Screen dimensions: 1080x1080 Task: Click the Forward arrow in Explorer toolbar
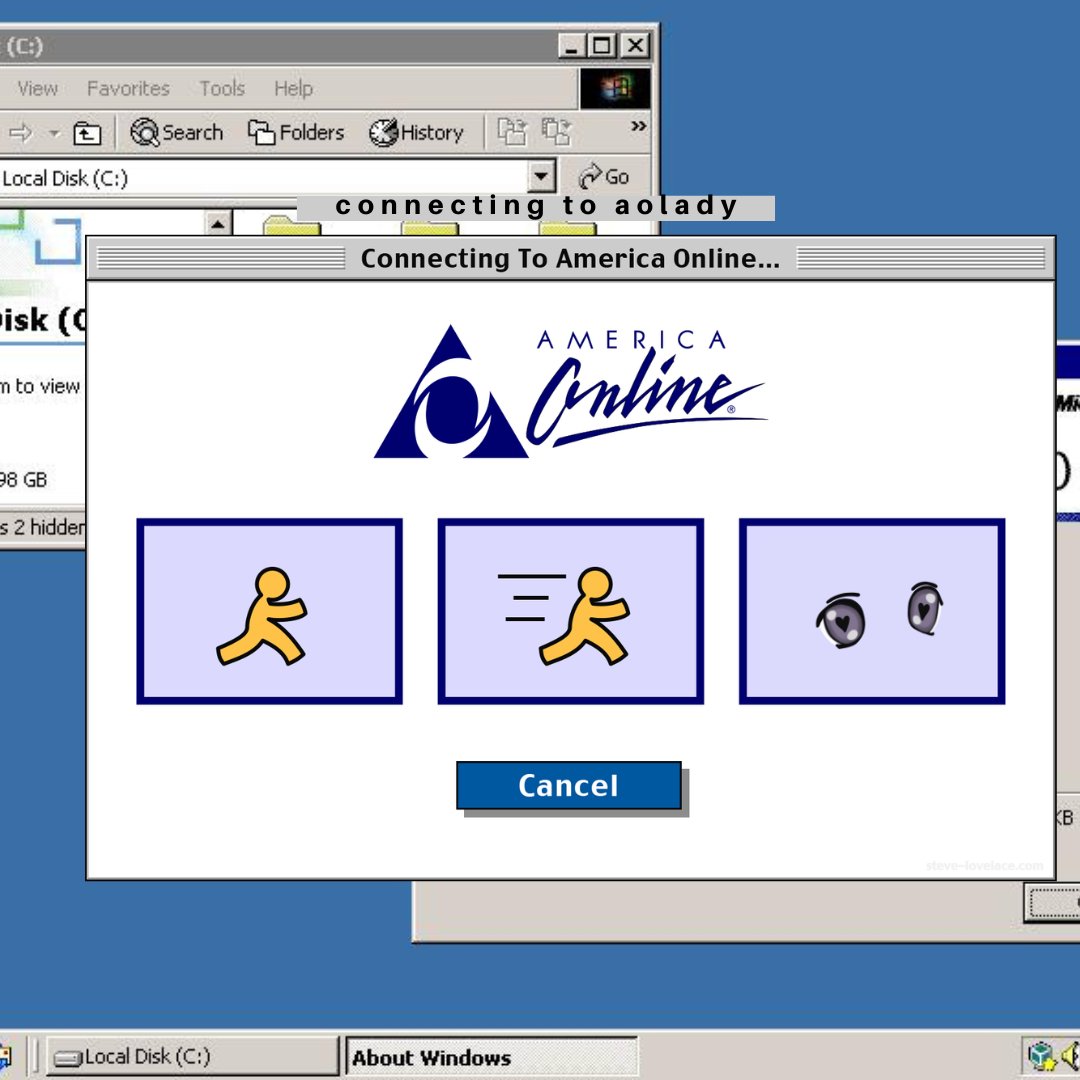pyautogui.click(x=21, y=132)
